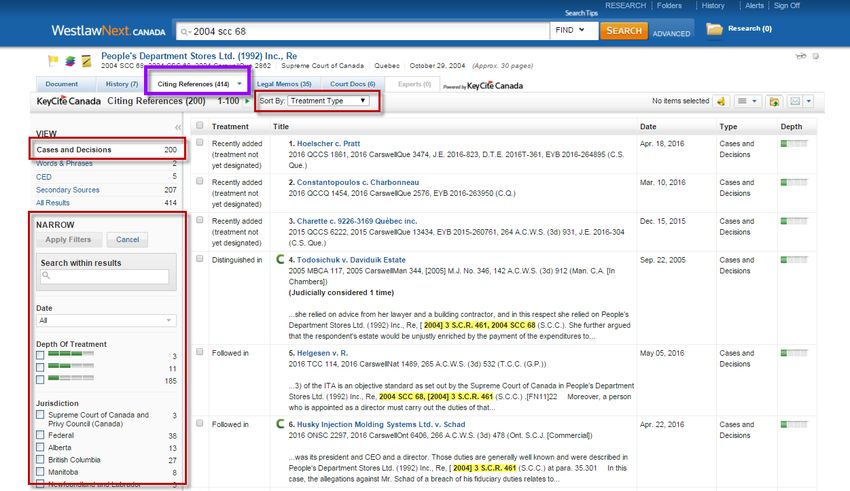Click green C icon beside Husky Injection Molding
Image resolution: width=850 pixels, height=491 pixels.
(x=280, y=424)
